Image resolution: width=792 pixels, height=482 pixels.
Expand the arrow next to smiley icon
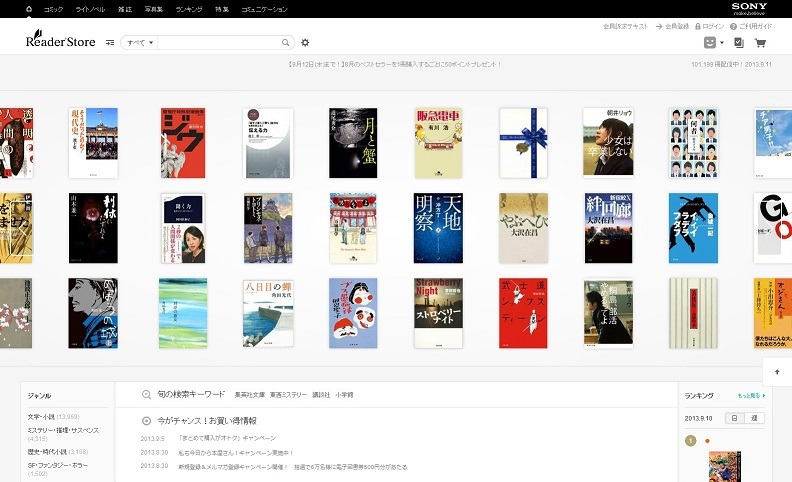(722, 43)
